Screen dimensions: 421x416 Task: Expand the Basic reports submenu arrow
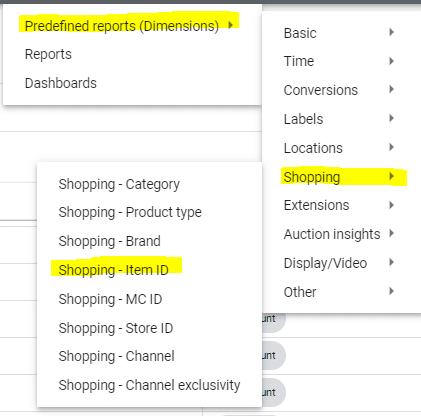(392, 32)
